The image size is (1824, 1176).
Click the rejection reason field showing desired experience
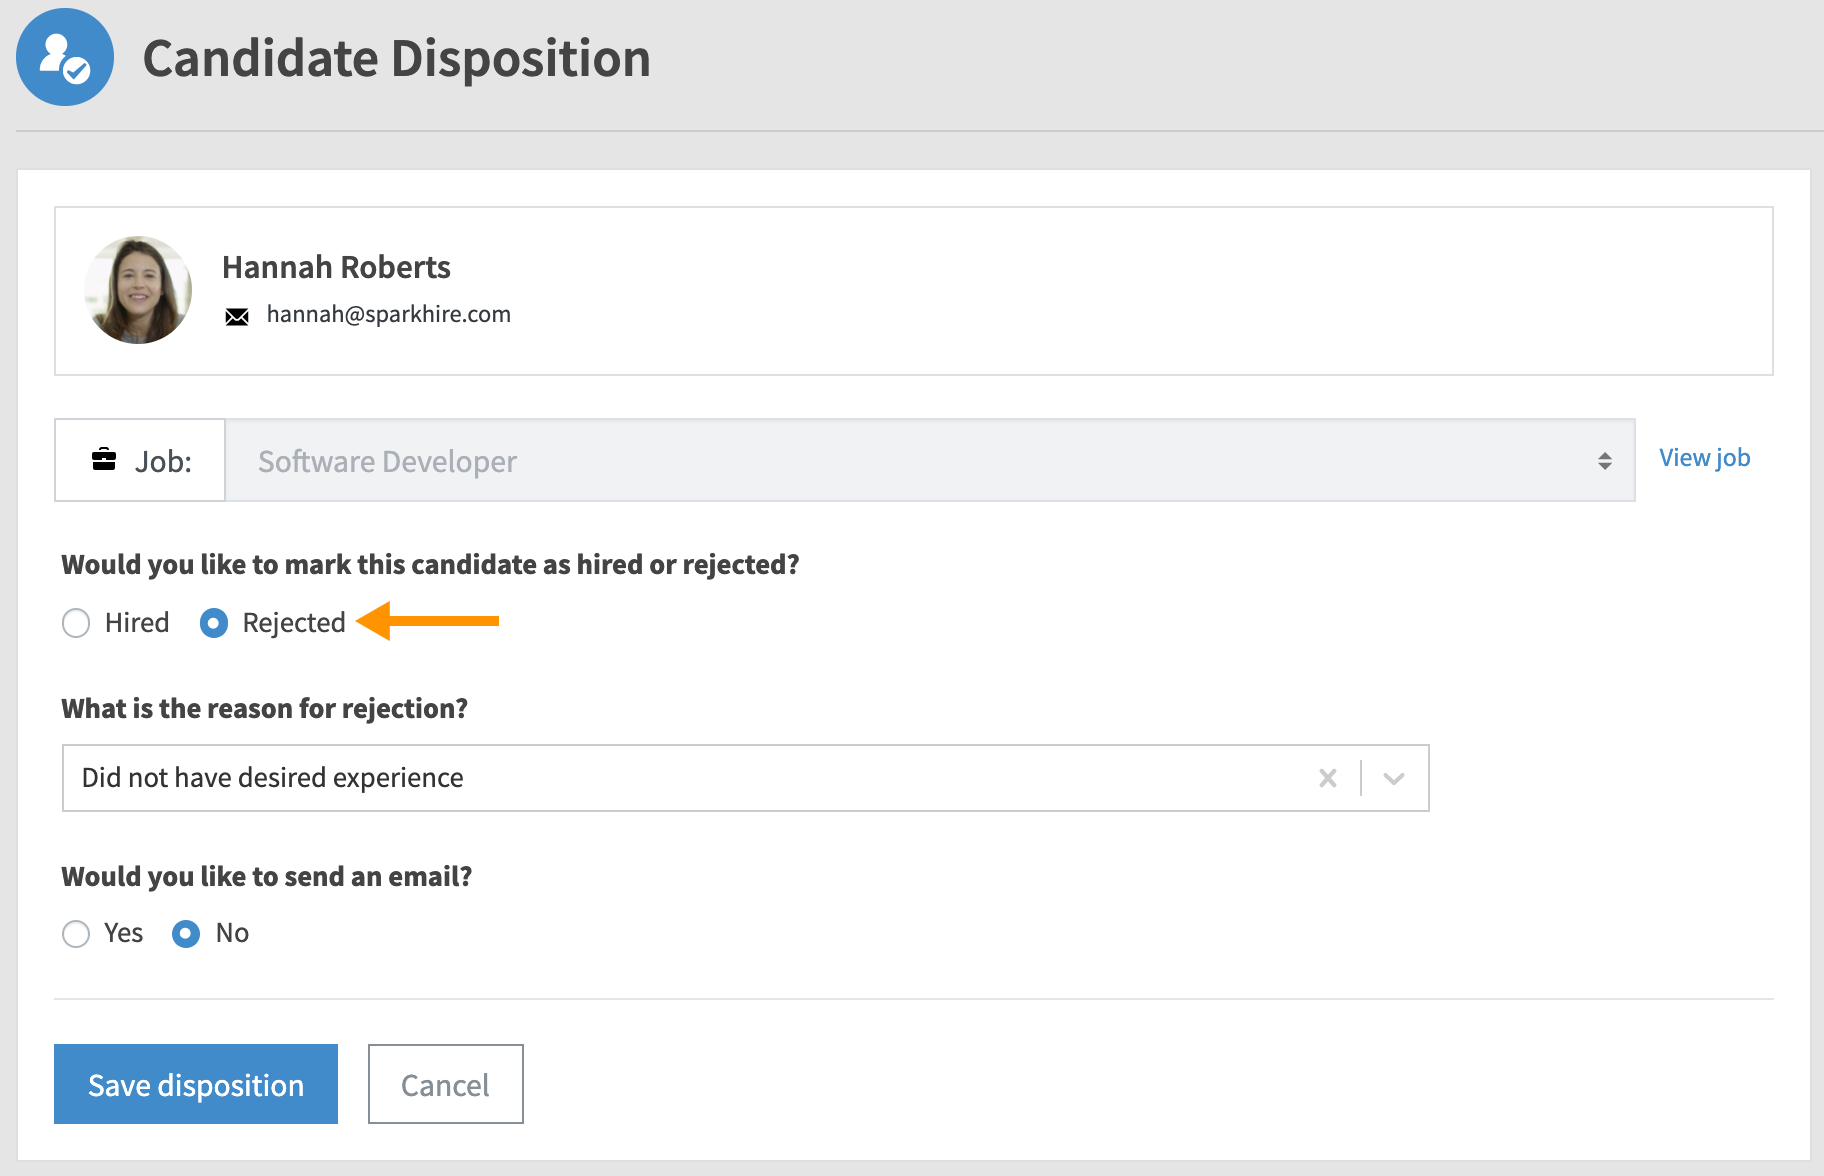click(746, 778)
